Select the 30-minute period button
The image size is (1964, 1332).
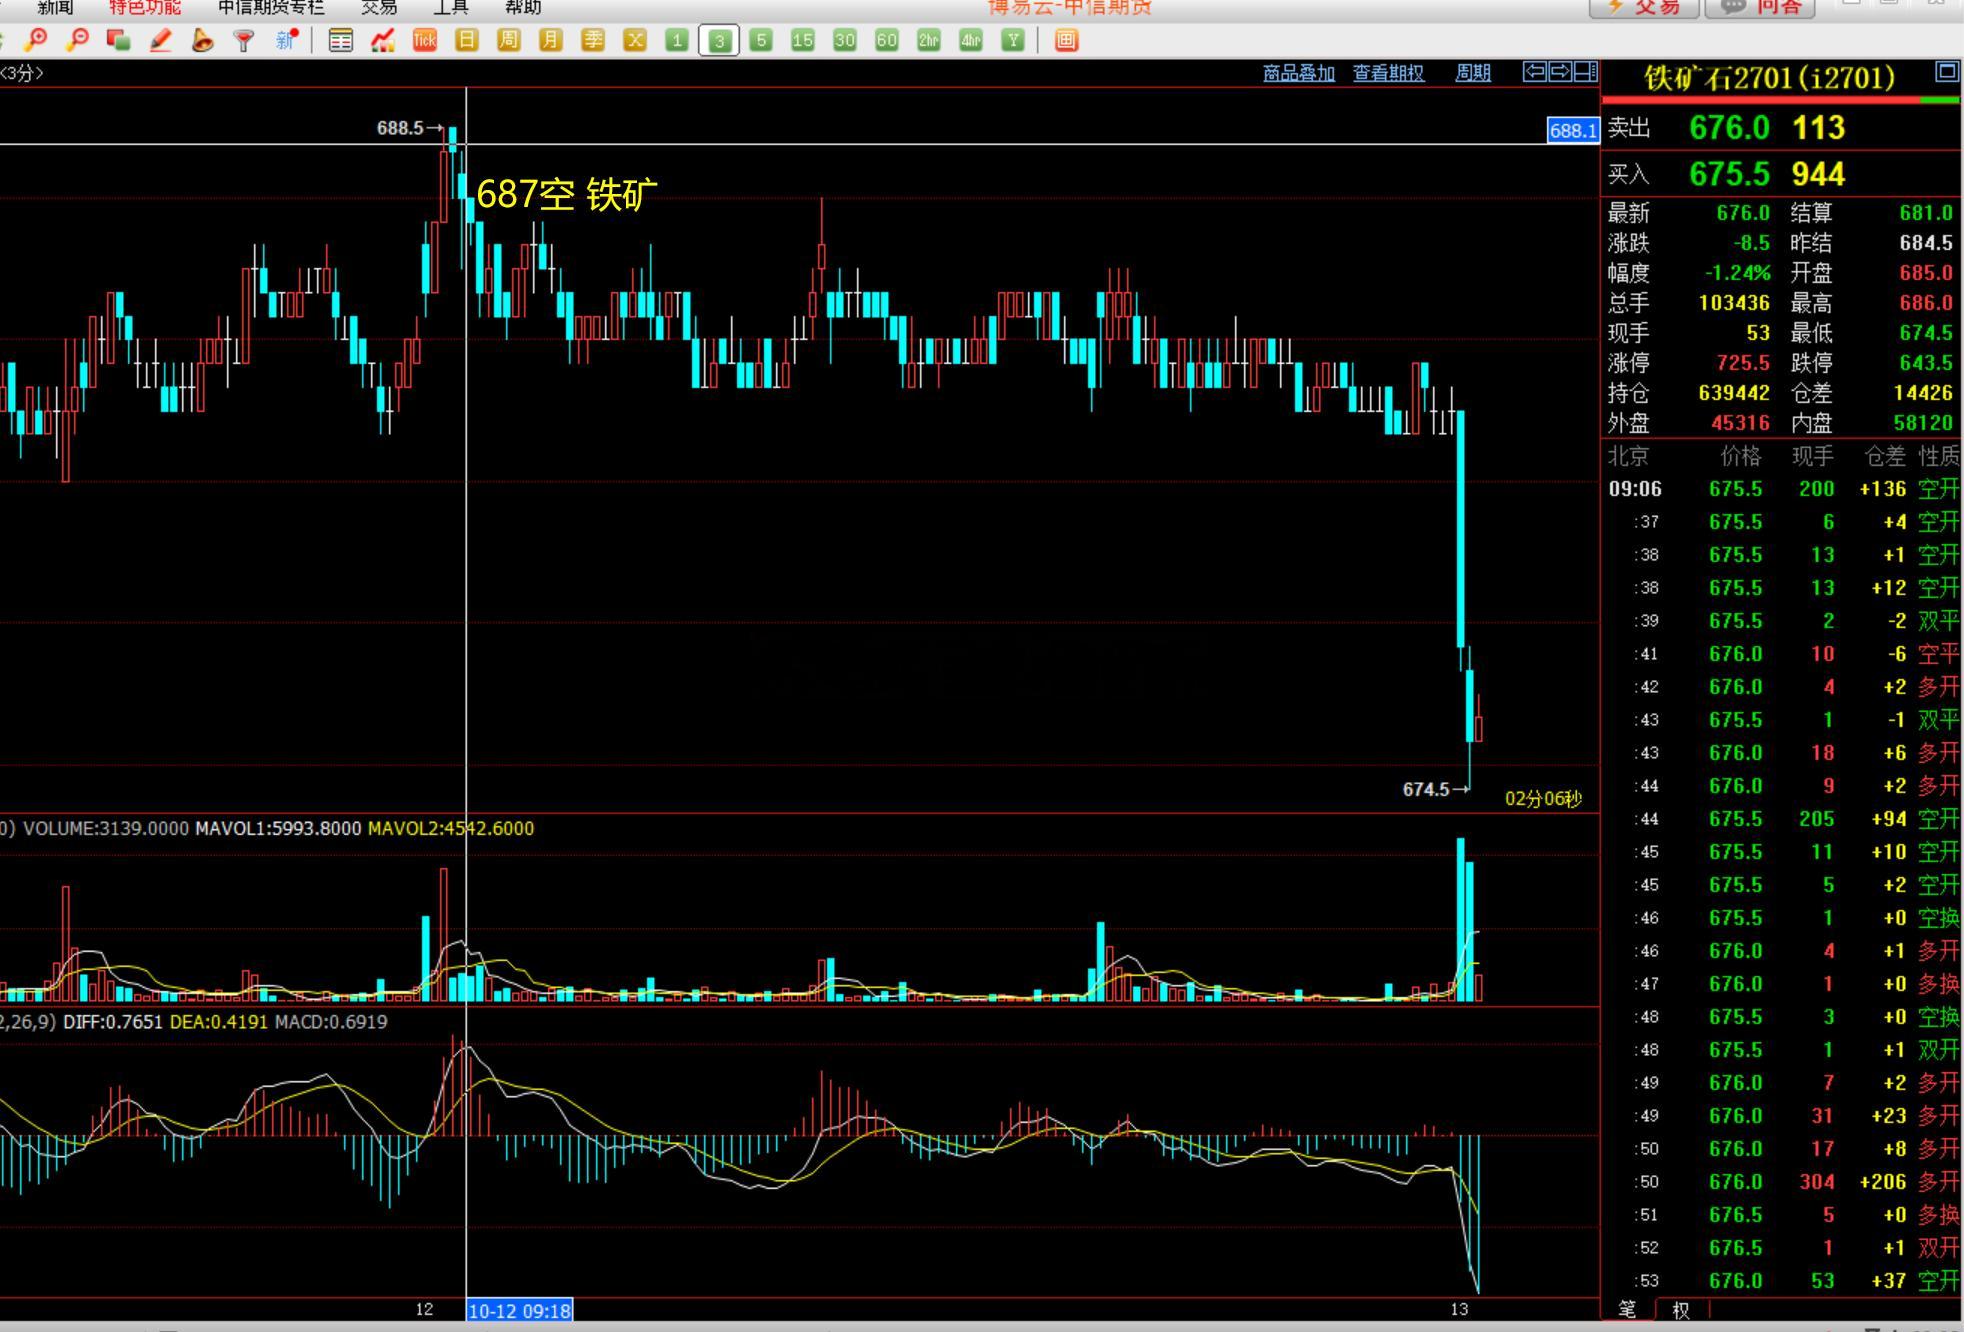[x=845, y=40]
